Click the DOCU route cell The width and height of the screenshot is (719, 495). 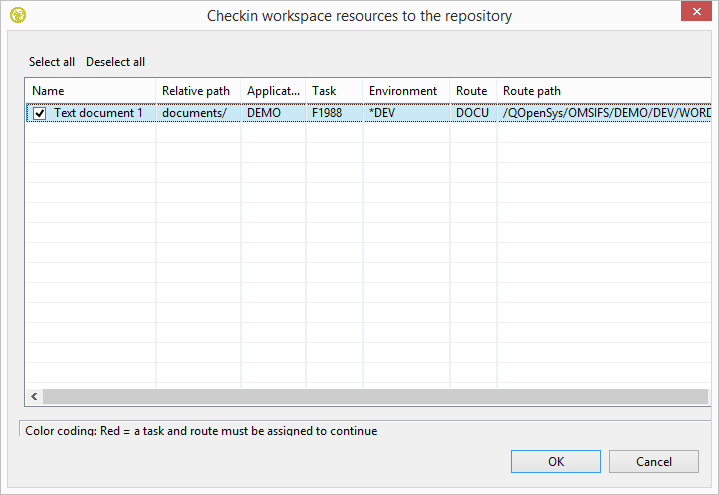472,113
